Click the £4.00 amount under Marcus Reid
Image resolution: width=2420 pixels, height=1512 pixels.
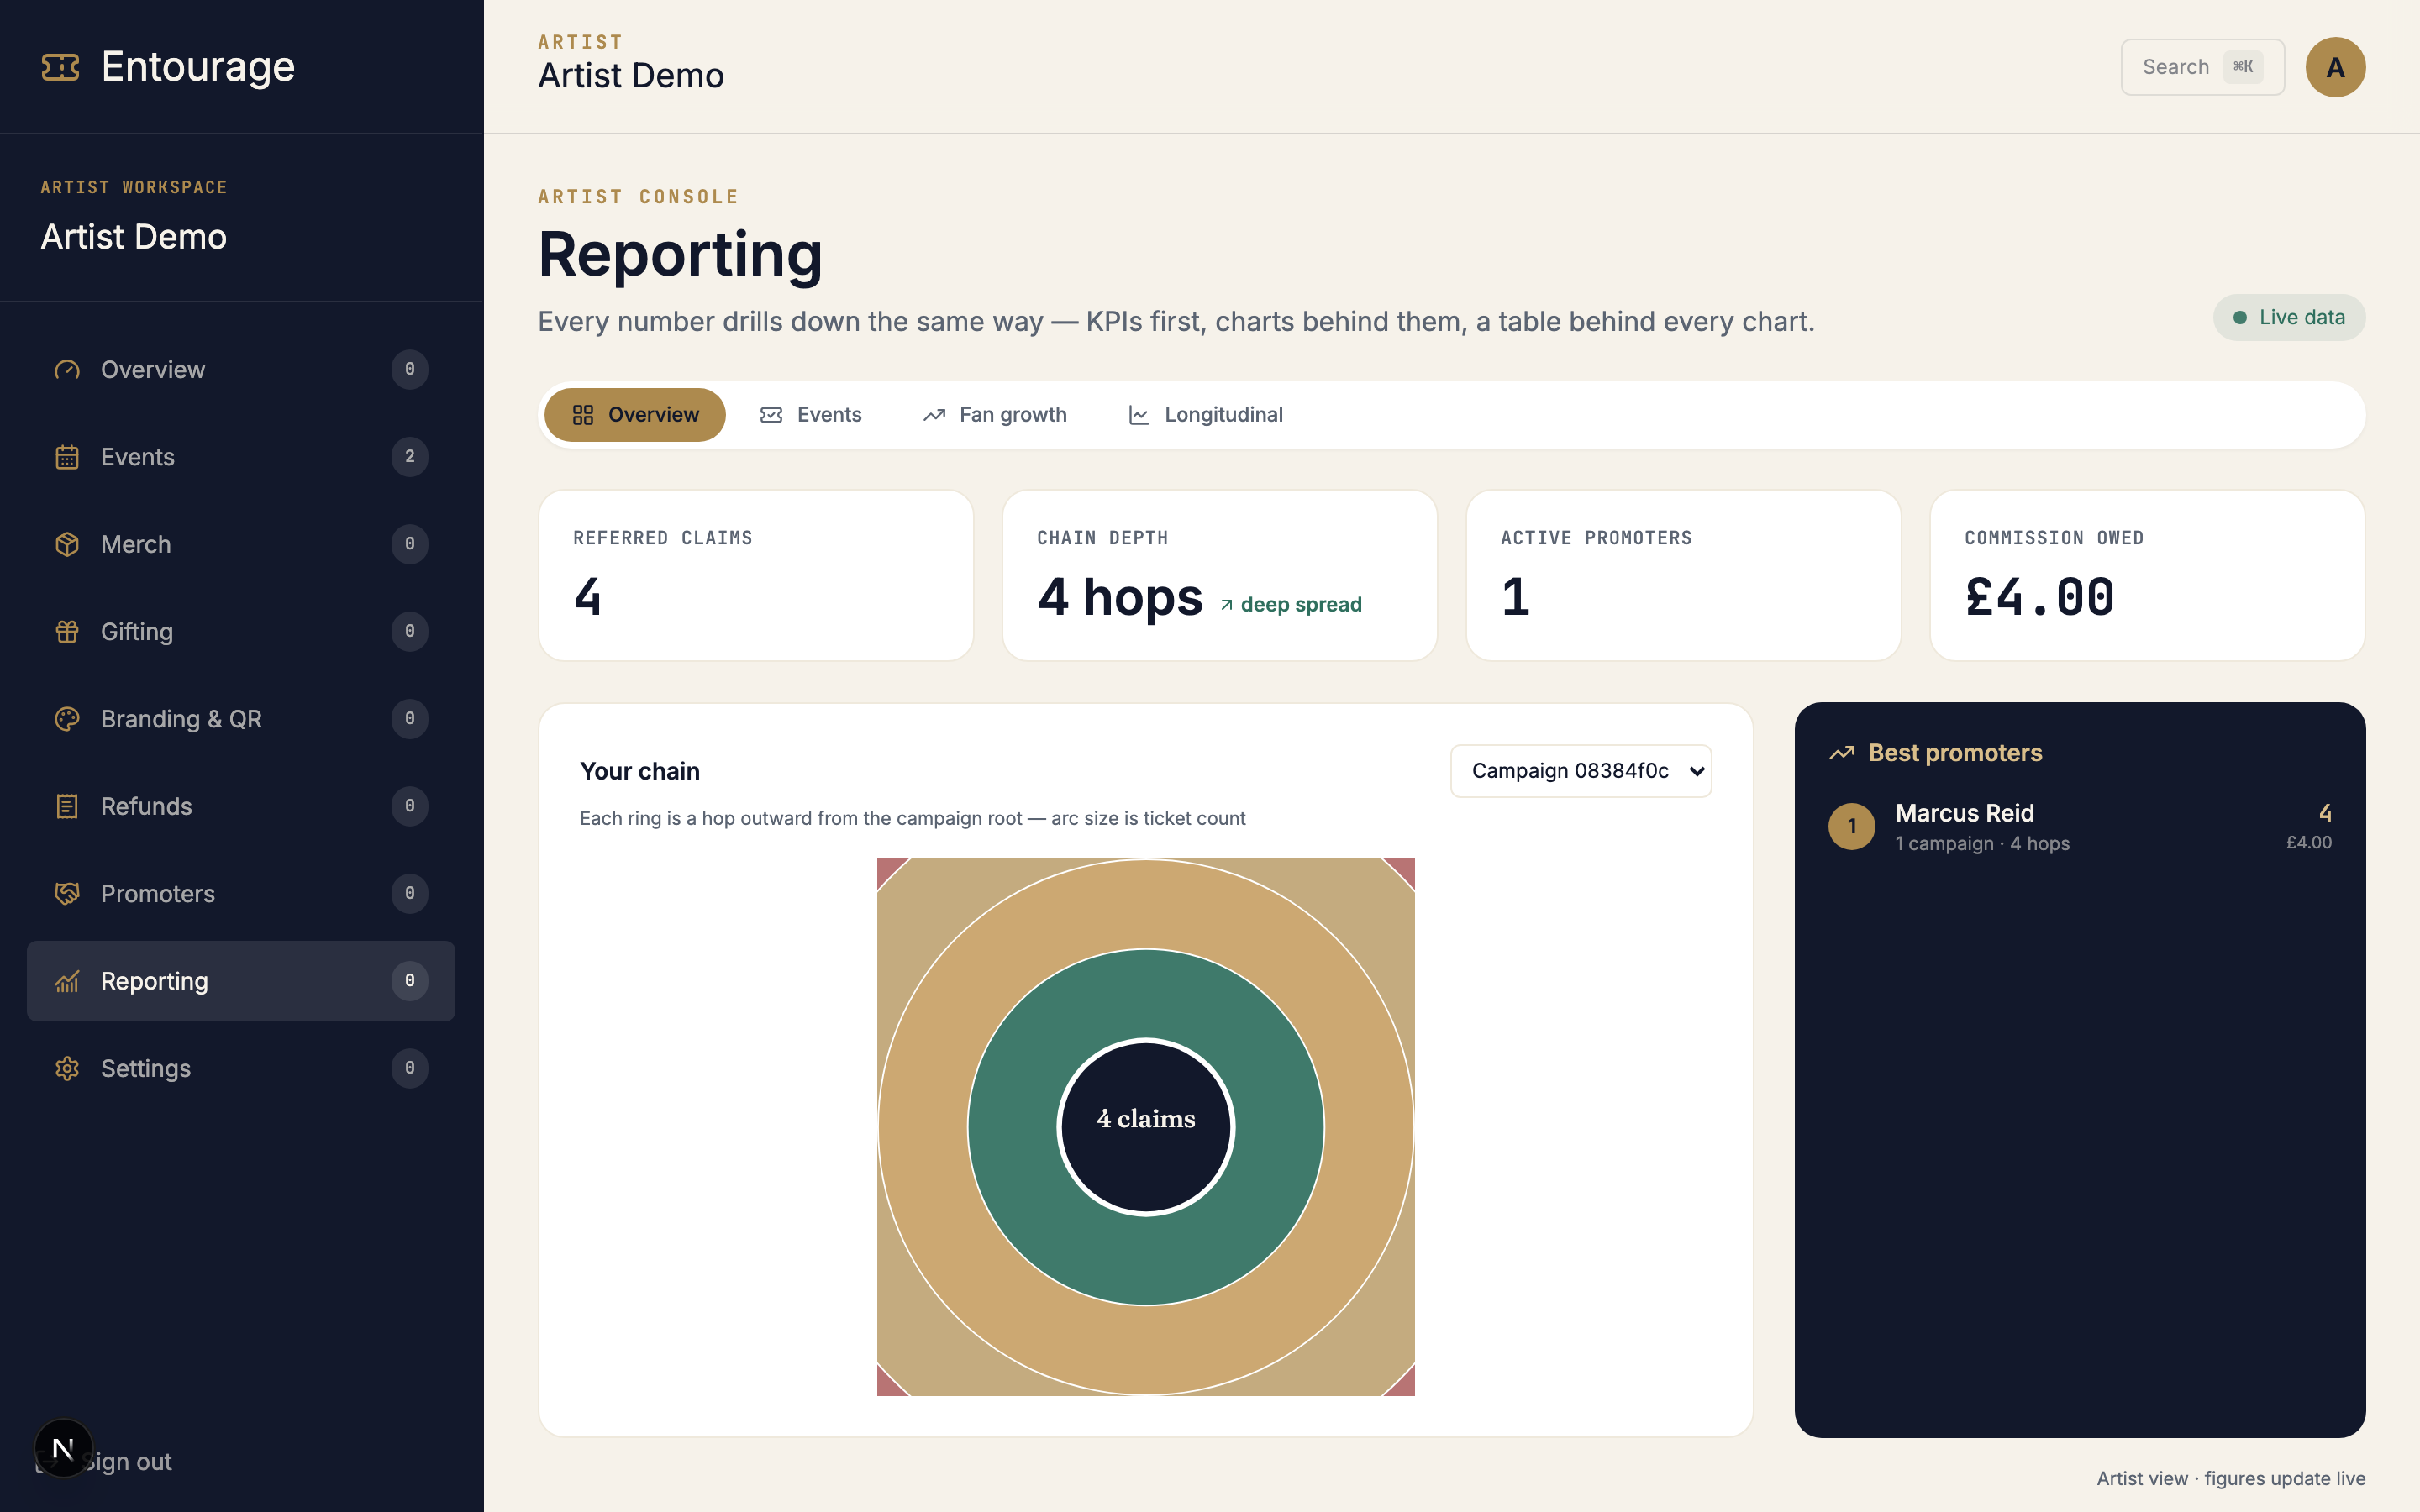point(2309,843)
